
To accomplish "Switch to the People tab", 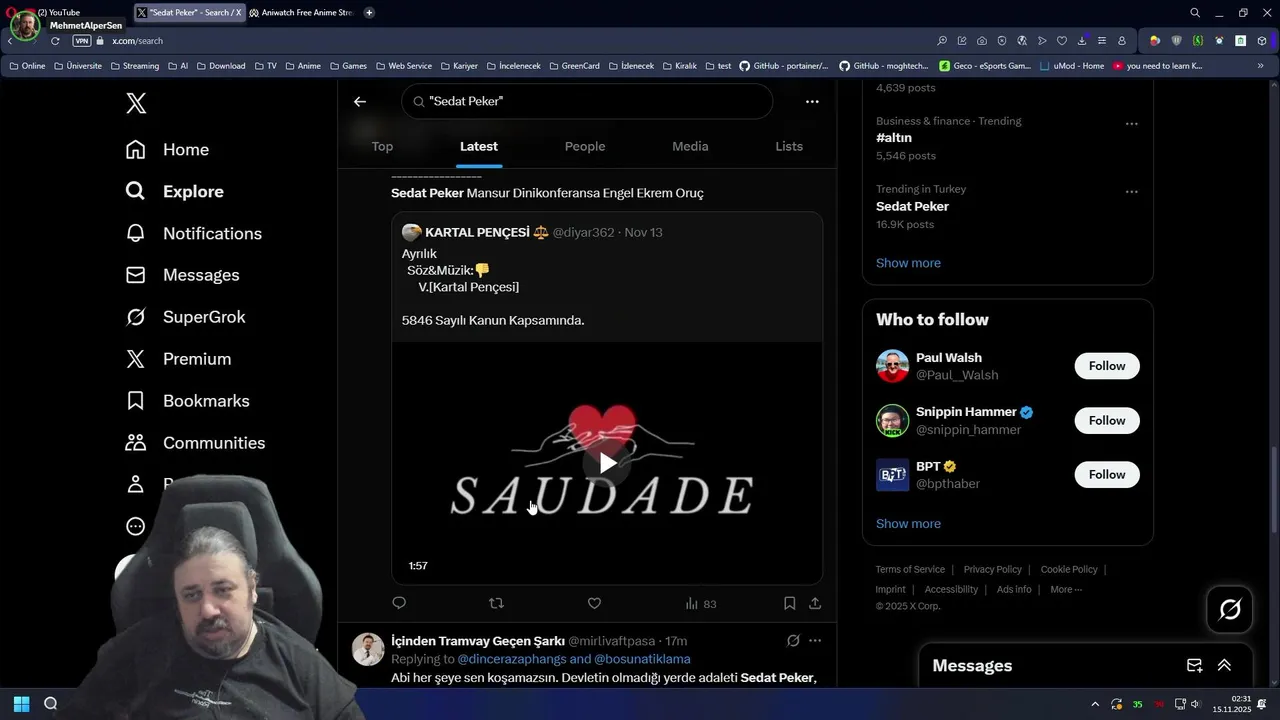I will pos(585,146).
